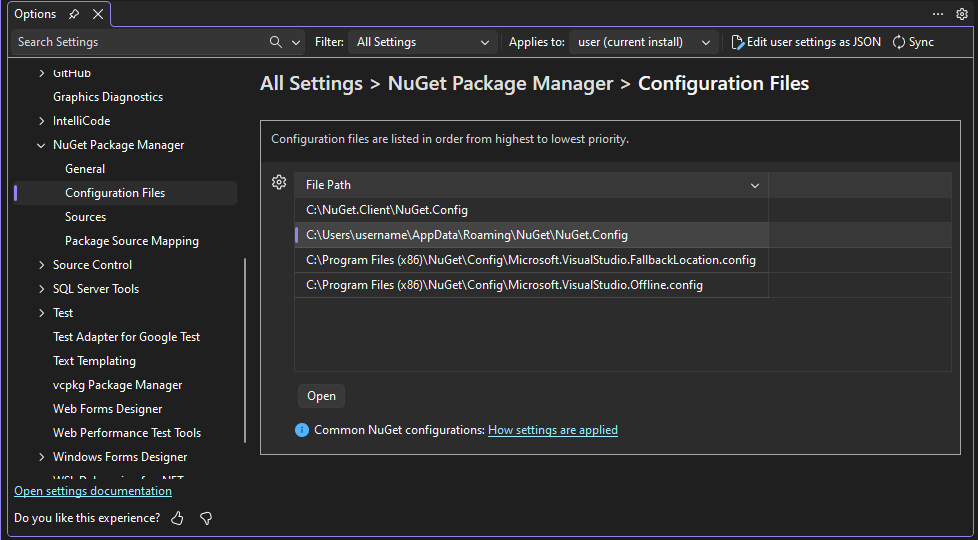Open the search options dropdown arrow

[296, 42]
